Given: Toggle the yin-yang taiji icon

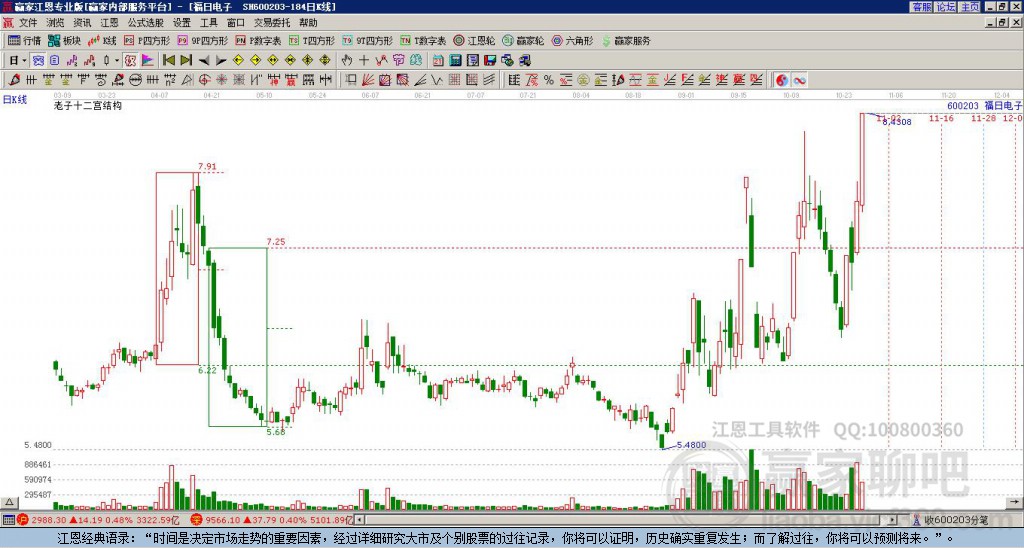Looking at the screenshot, I should point(782,80).
